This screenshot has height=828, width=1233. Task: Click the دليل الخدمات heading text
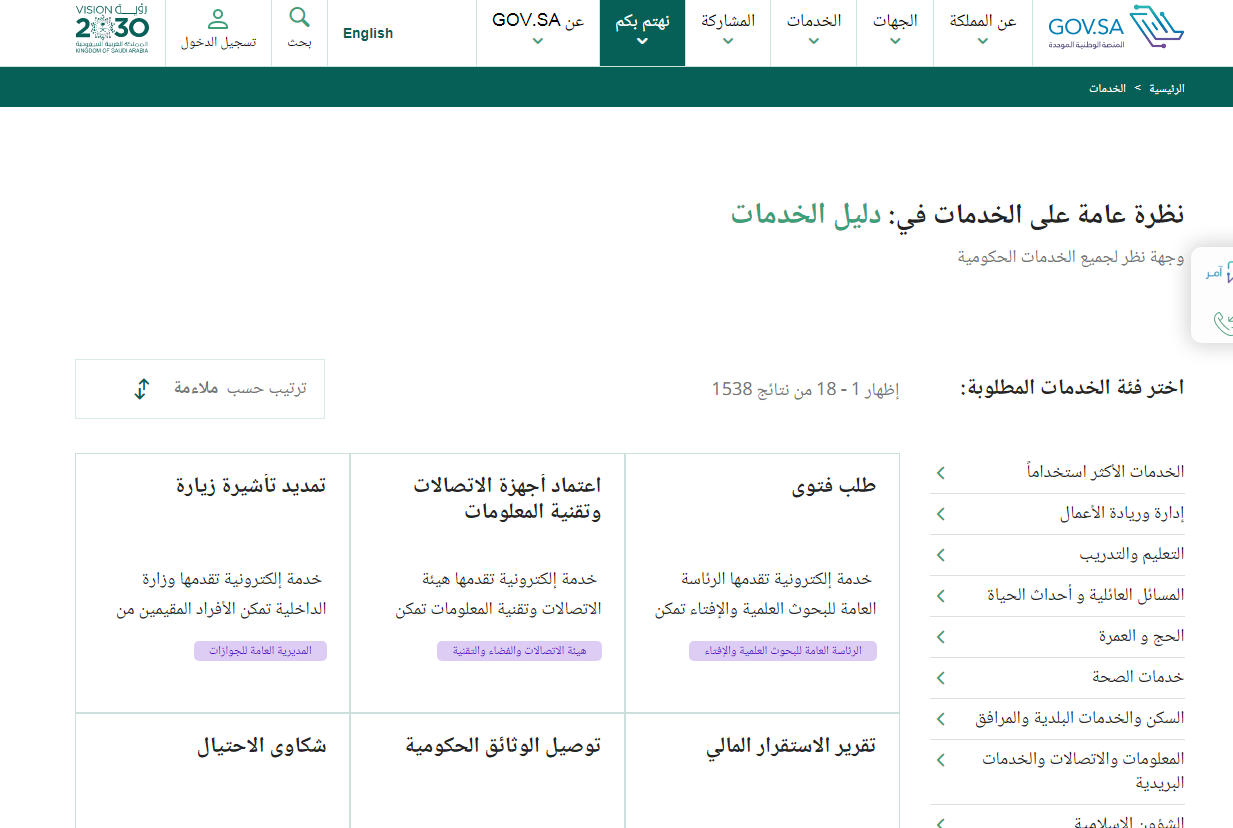point(806,214)
